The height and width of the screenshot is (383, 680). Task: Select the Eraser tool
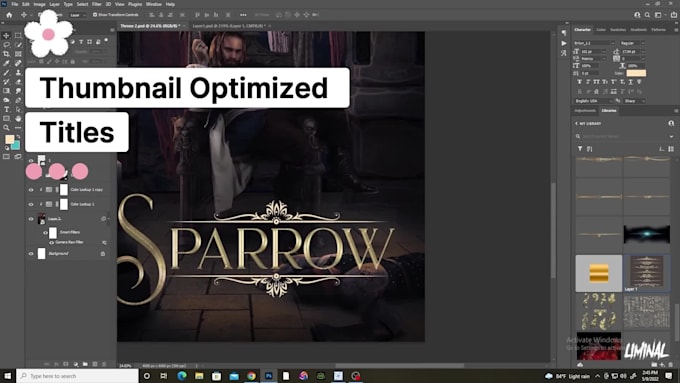(x=18, y=82)
